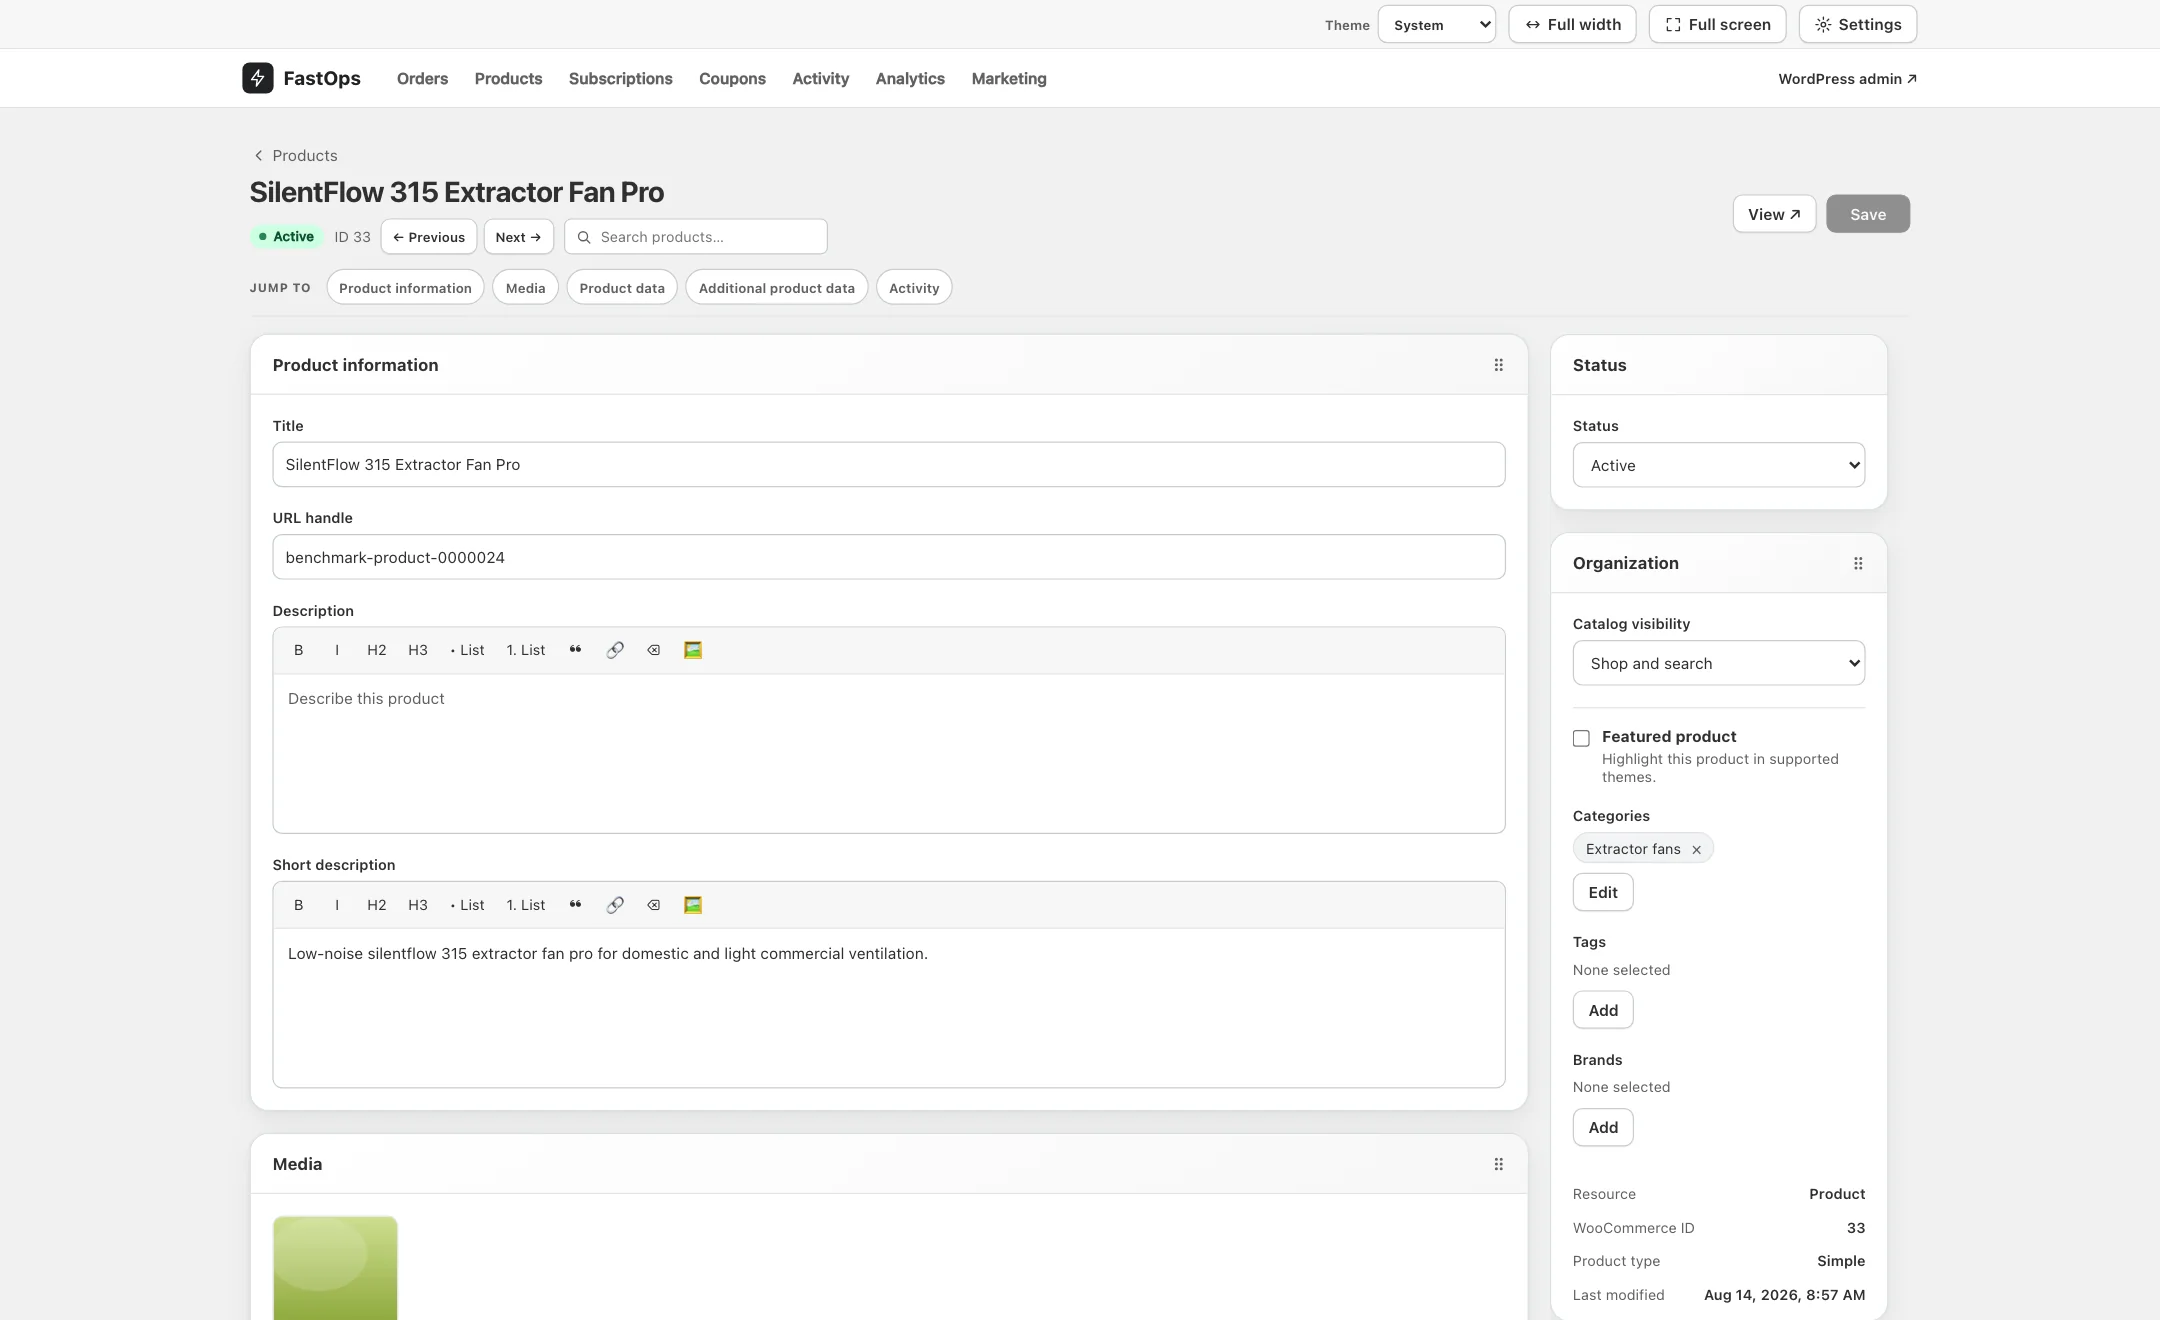The height and width of the screenshot is (1320, 2160).
Task: Open the Catalog visibility dropdown
Action: coord(1718,663)
